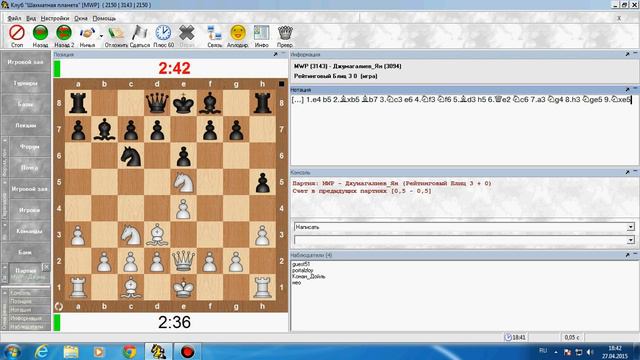Expand the chat message history dropdown
640x360 pixels.
tap(631, 240)
